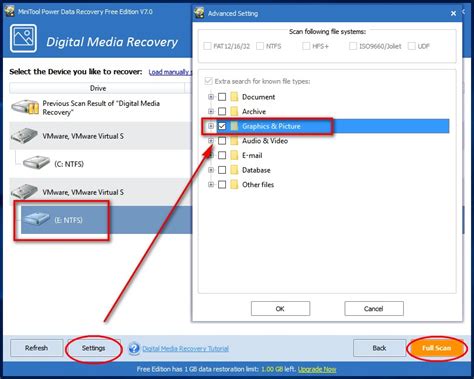Click the help question mark icon
This screenshot has width=474, height=379.
click(134, 349)
